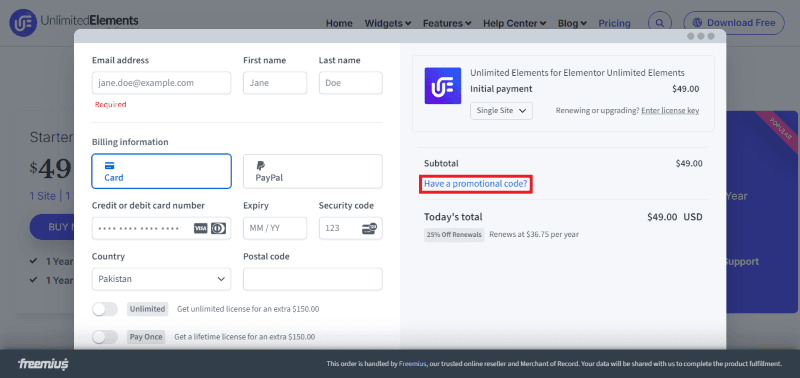Focus the card number field
The width and height of the screenshot is (800, 378).
(x=161, y=228)
